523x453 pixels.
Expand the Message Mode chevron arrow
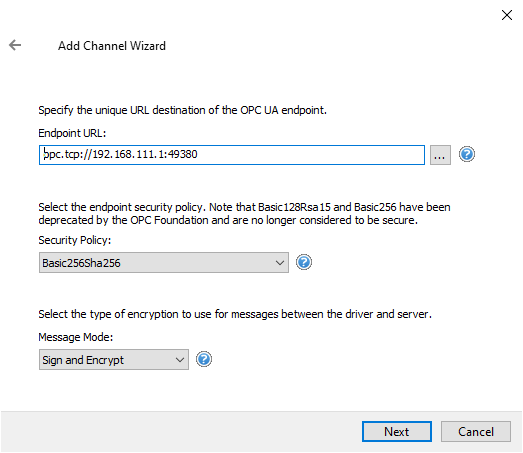click(x=180, y=360)
